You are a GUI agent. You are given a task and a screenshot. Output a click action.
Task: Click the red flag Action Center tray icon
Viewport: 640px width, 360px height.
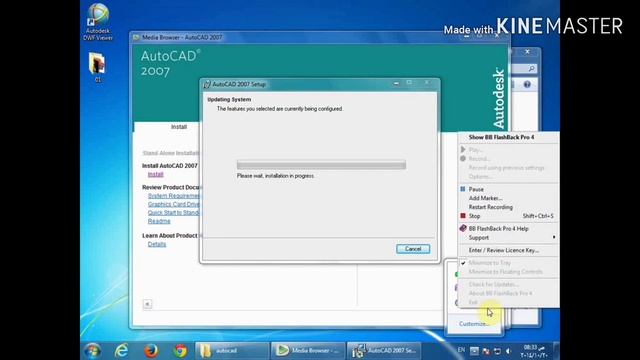click(x=486, y=351)
